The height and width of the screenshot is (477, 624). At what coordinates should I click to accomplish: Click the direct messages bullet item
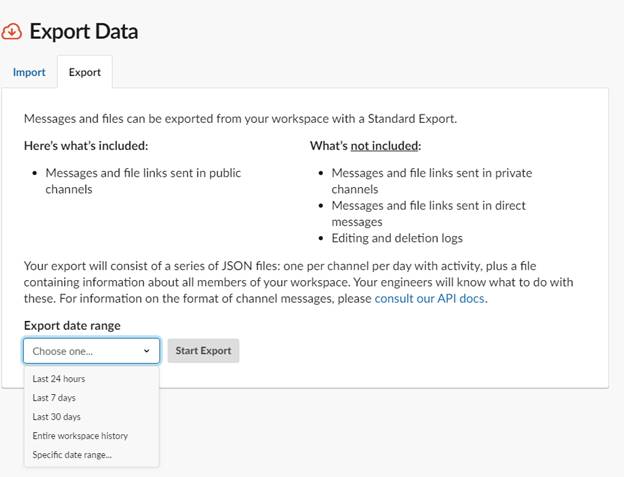point(429,214)
